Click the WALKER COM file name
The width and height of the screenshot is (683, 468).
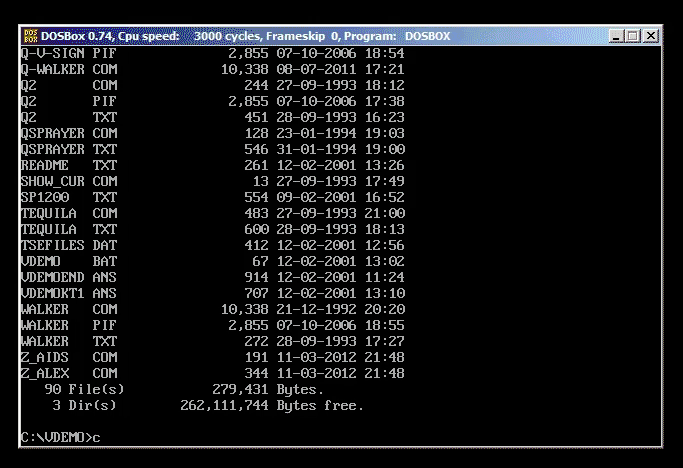point(68,309)
